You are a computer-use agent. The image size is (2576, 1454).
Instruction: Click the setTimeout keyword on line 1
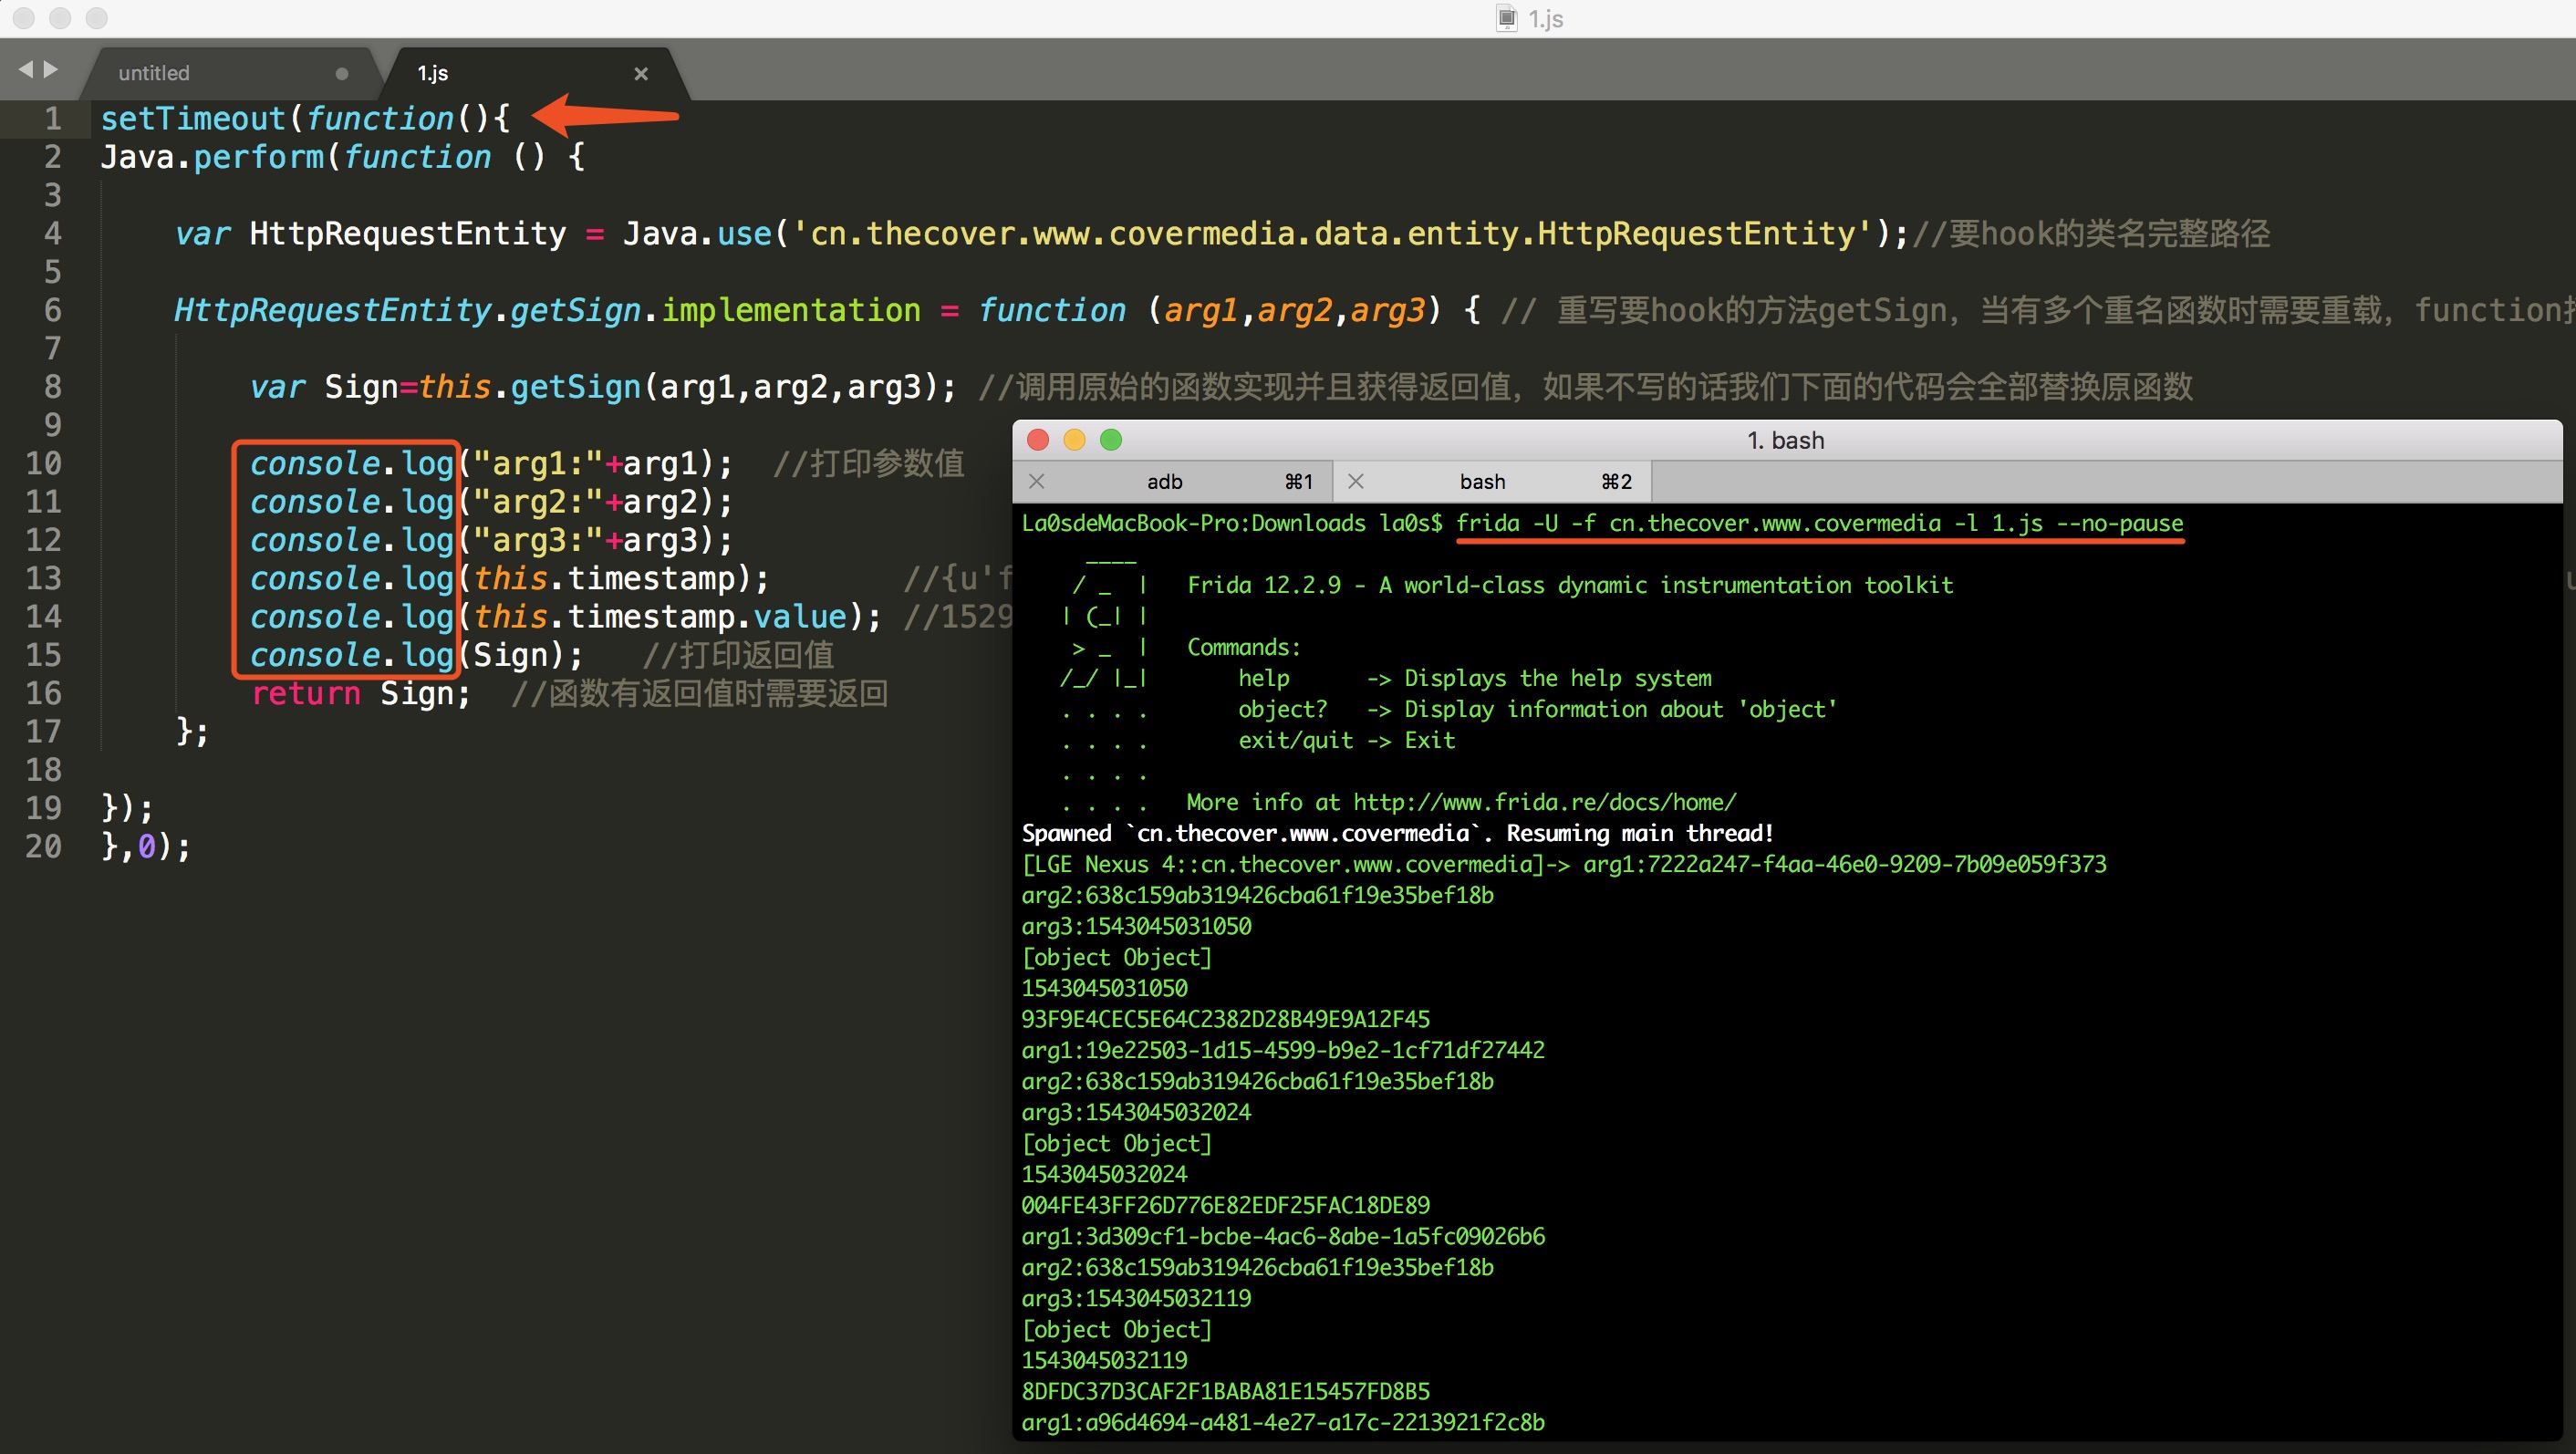click(193, 118)
